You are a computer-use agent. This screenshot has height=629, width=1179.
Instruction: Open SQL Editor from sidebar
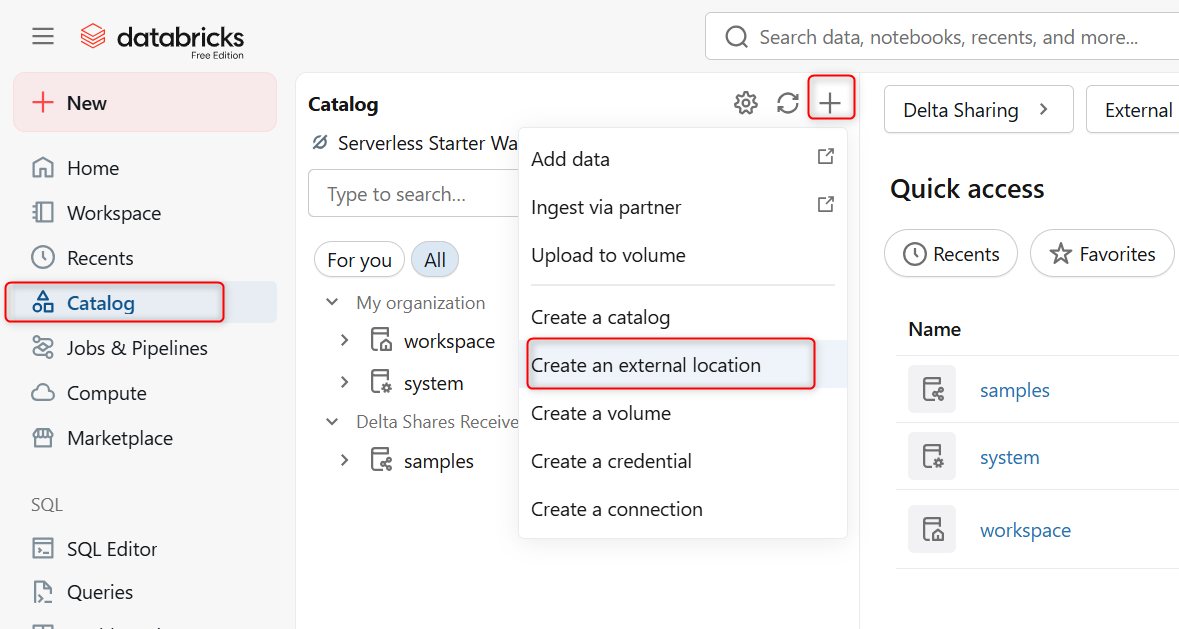coord(111,549)
